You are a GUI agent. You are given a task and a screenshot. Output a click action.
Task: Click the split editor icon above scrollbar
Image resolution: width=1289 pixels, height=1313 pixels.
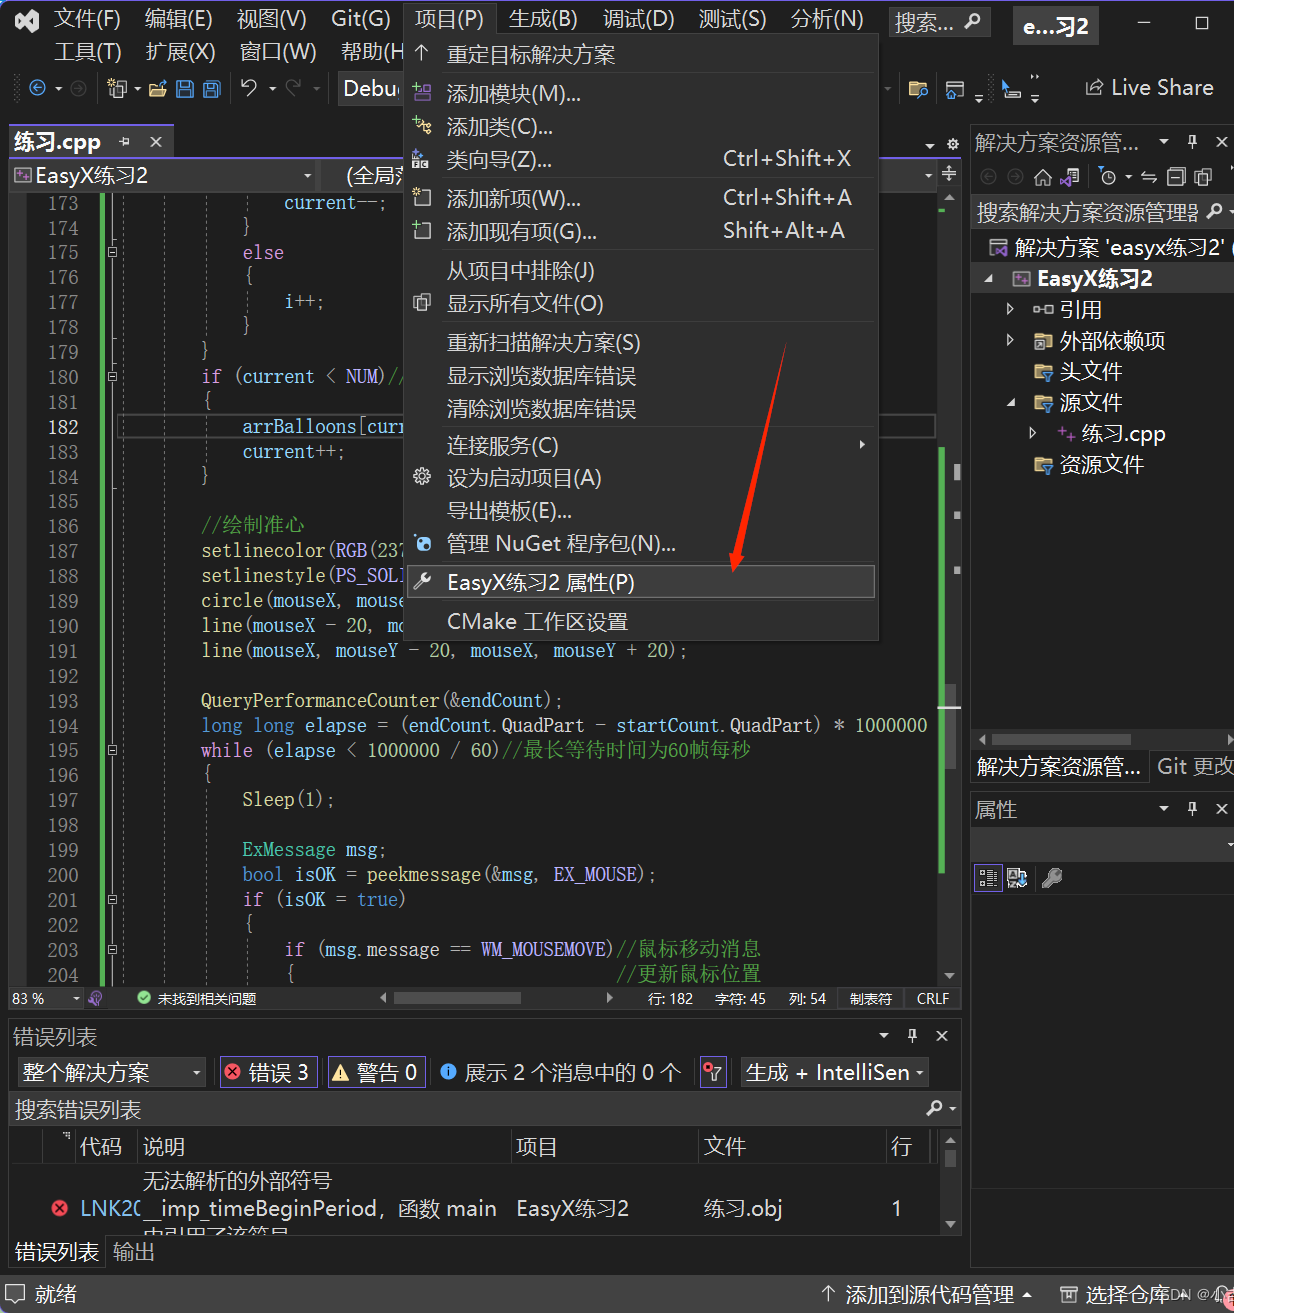pyautogui.click(x=949, y=173)
